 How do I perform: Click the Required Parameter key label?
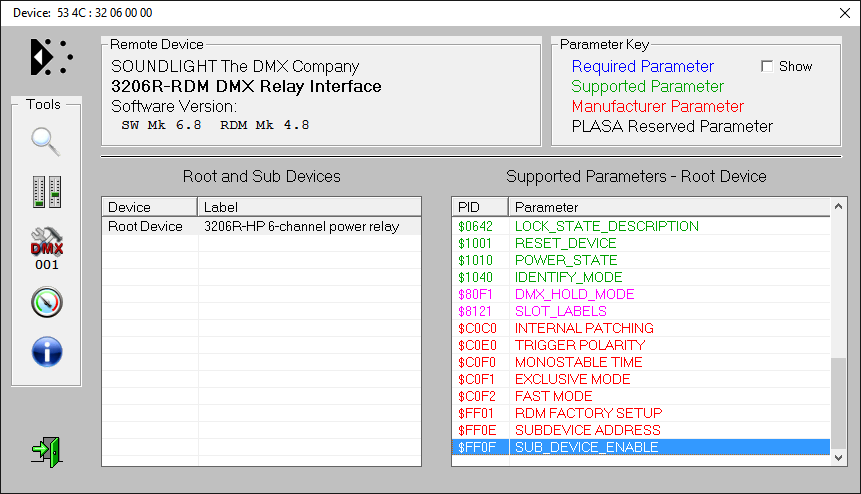coord(642,67)
